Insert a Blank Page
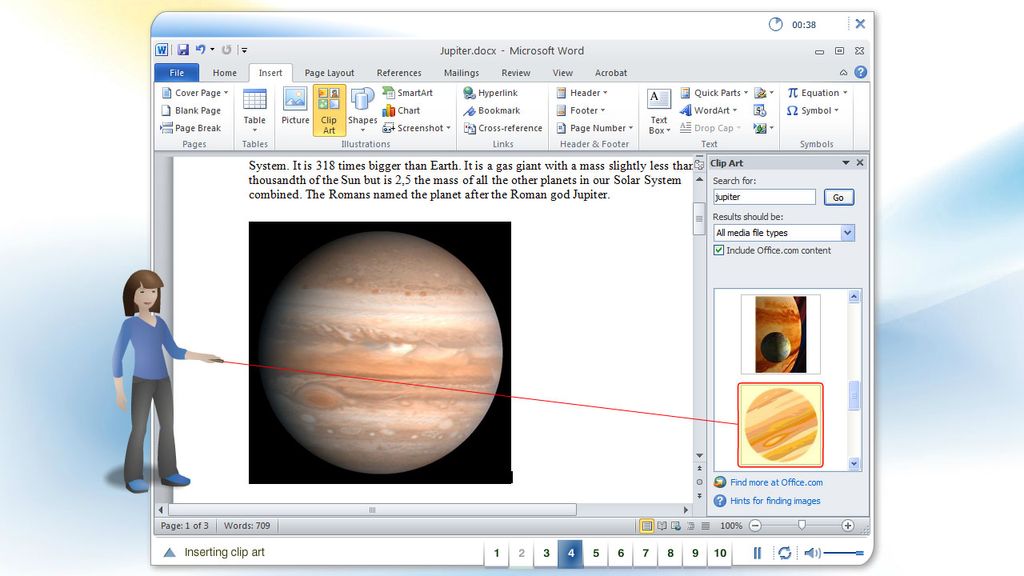This screenshot has width=1024, height=576. tap(191, 110)
